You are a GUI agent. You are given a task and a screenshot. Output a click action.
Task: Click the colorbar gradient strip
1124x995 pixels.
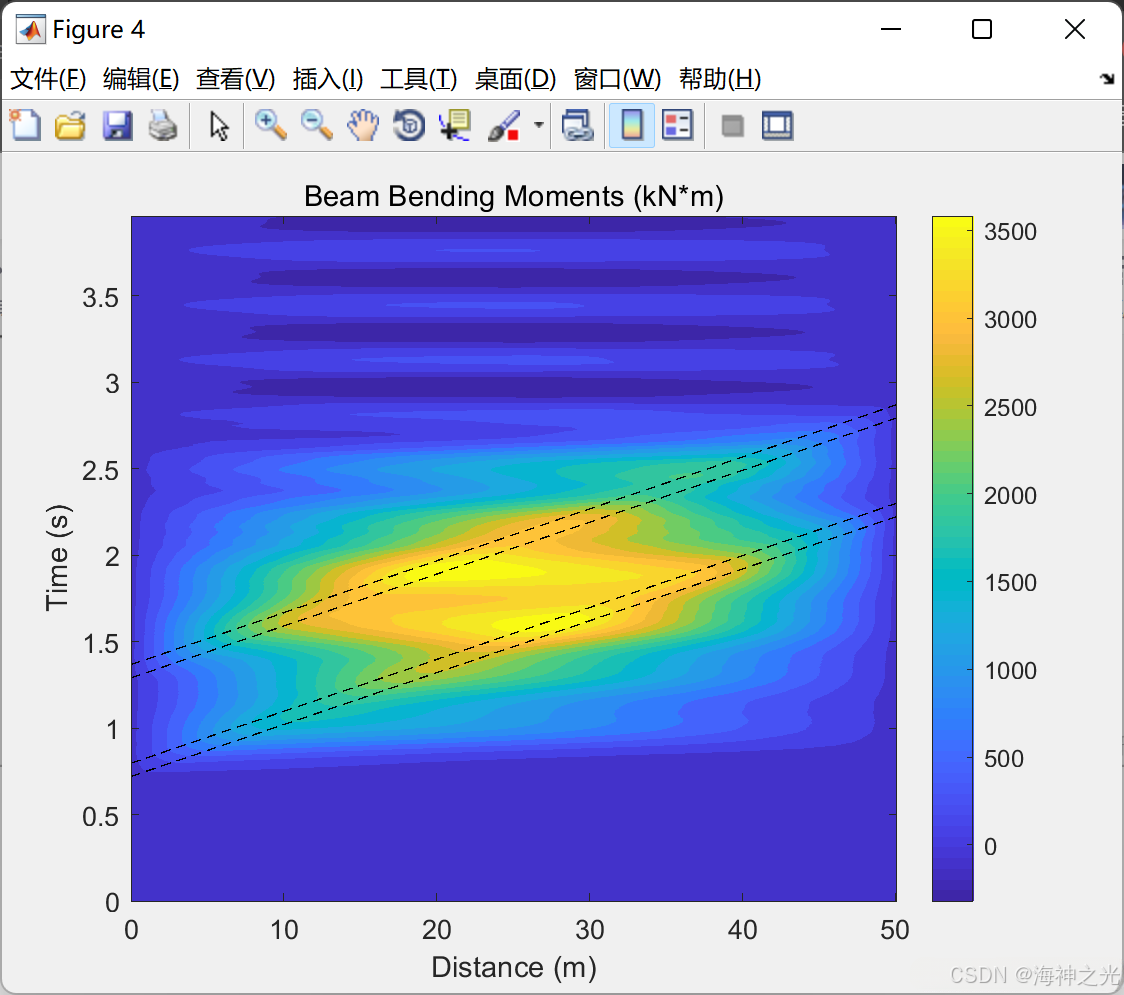(x=952, y=558)
